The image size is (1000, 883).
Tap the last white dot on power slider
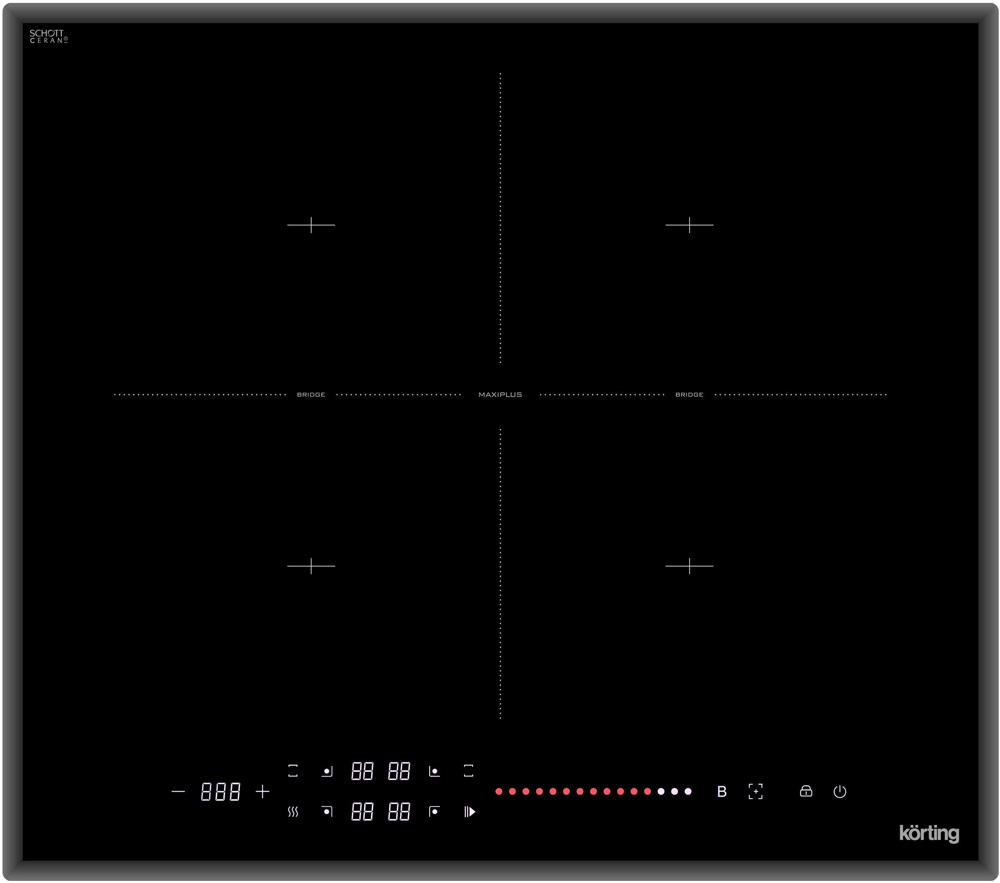[x=688, y=791]
